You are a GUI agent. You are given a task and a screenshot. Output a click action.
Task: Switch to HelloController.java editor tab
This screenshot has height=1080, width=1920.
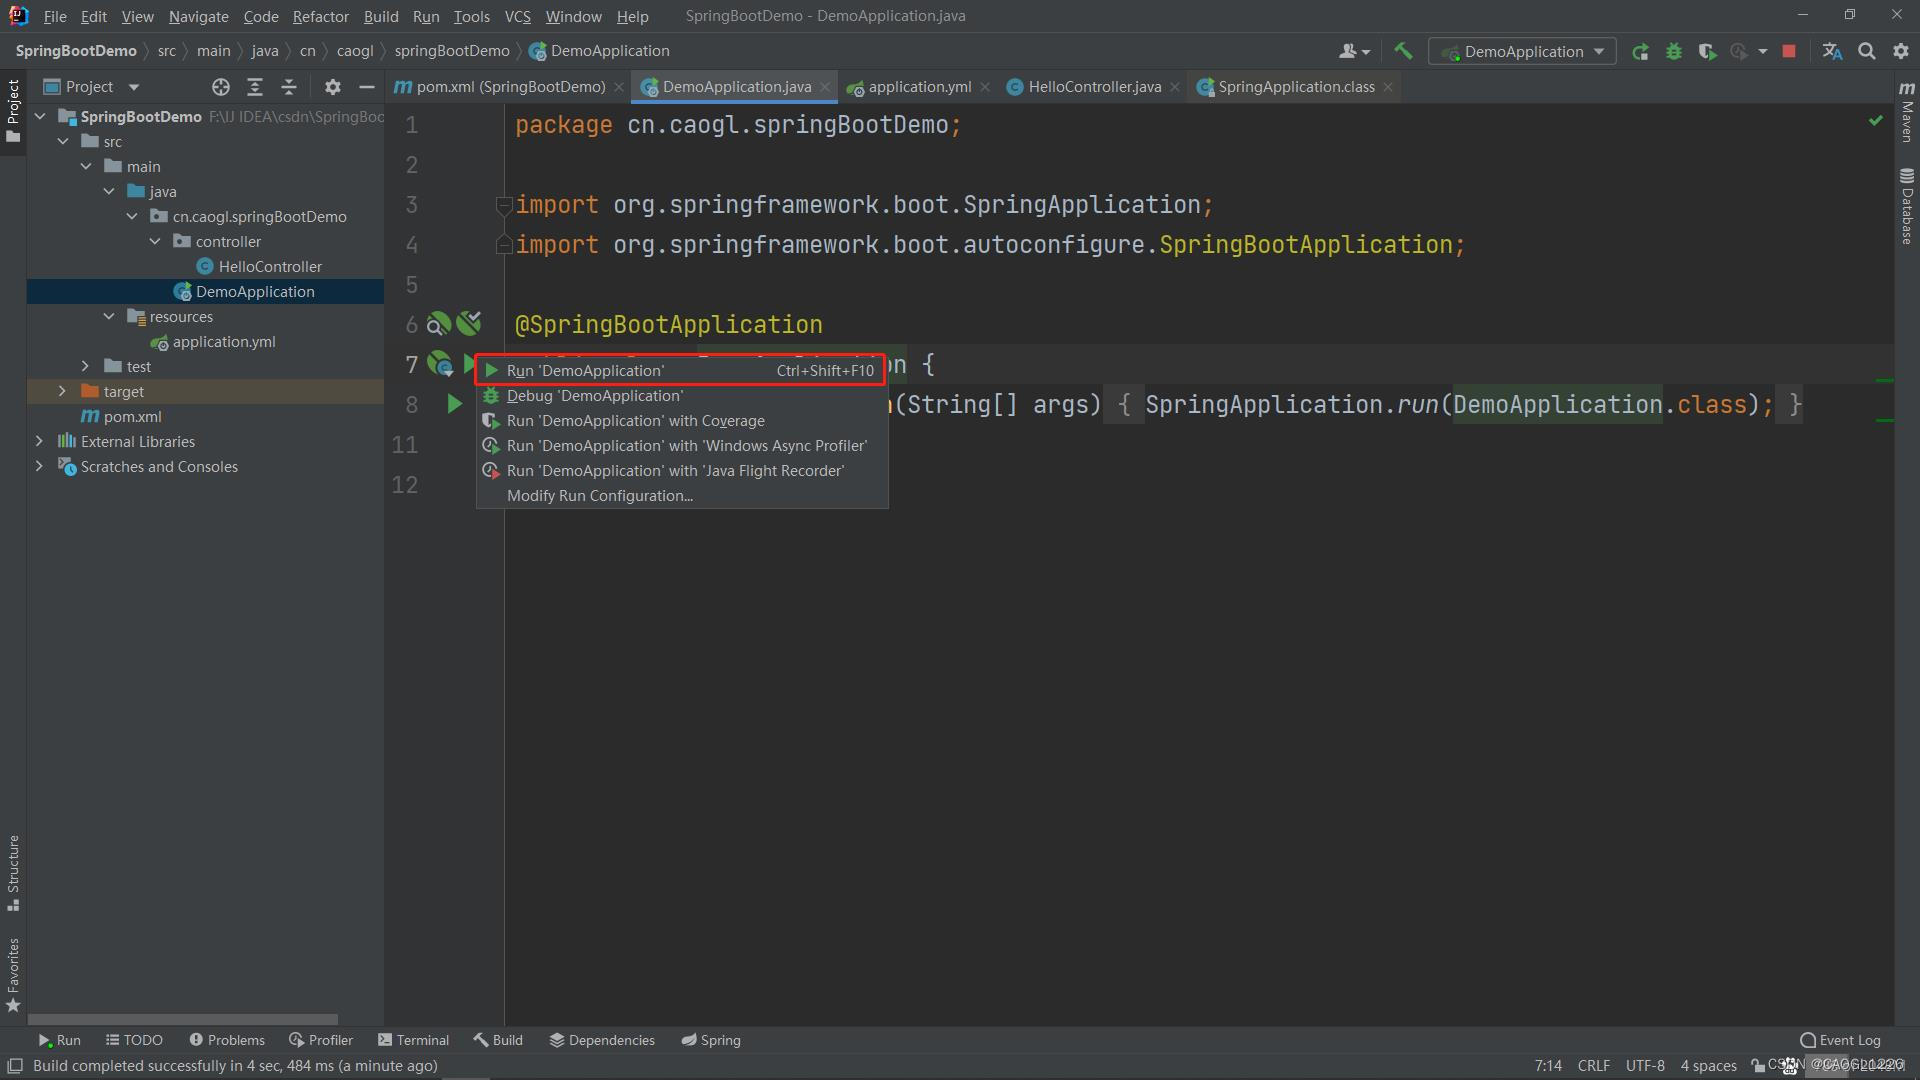1093,87
